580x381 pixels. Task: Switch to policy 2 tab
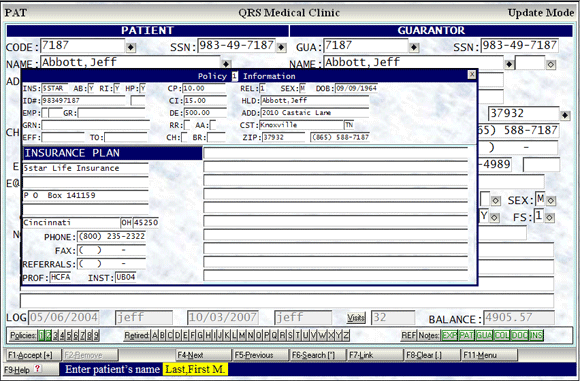(48, 336)
